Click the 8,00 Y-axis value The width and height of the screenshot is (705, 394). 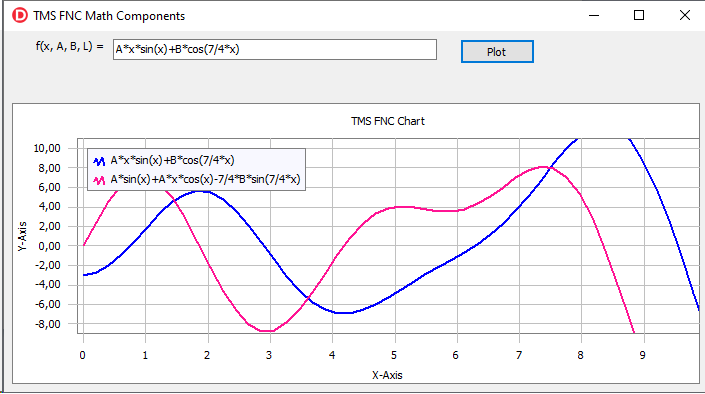click(49, 168)
